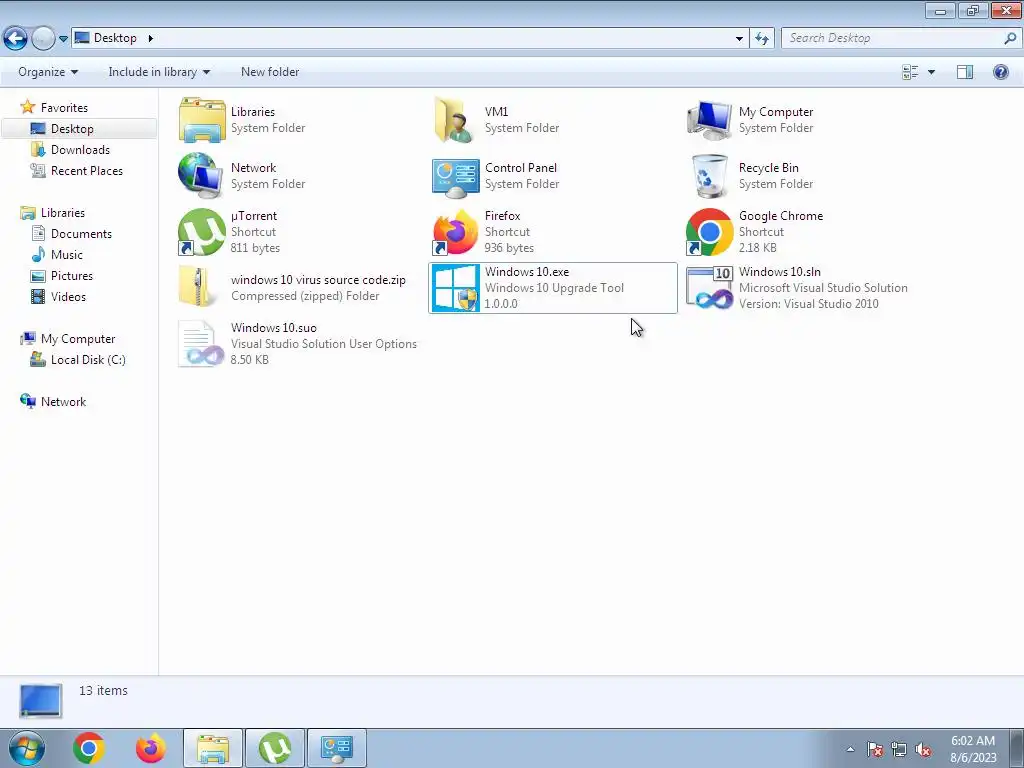Image resolution: width=1024 pixels, height=768 pixels.
Task: Click 'Visual Studio Solution User Options' text
Action: (x=324, y=344)
